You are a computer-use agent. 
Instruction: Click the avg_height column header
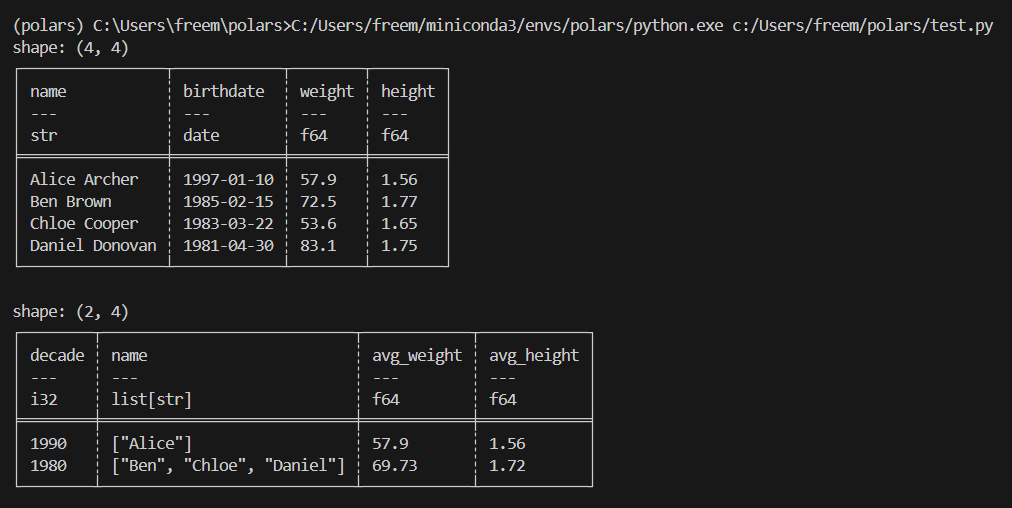[534, 356]
